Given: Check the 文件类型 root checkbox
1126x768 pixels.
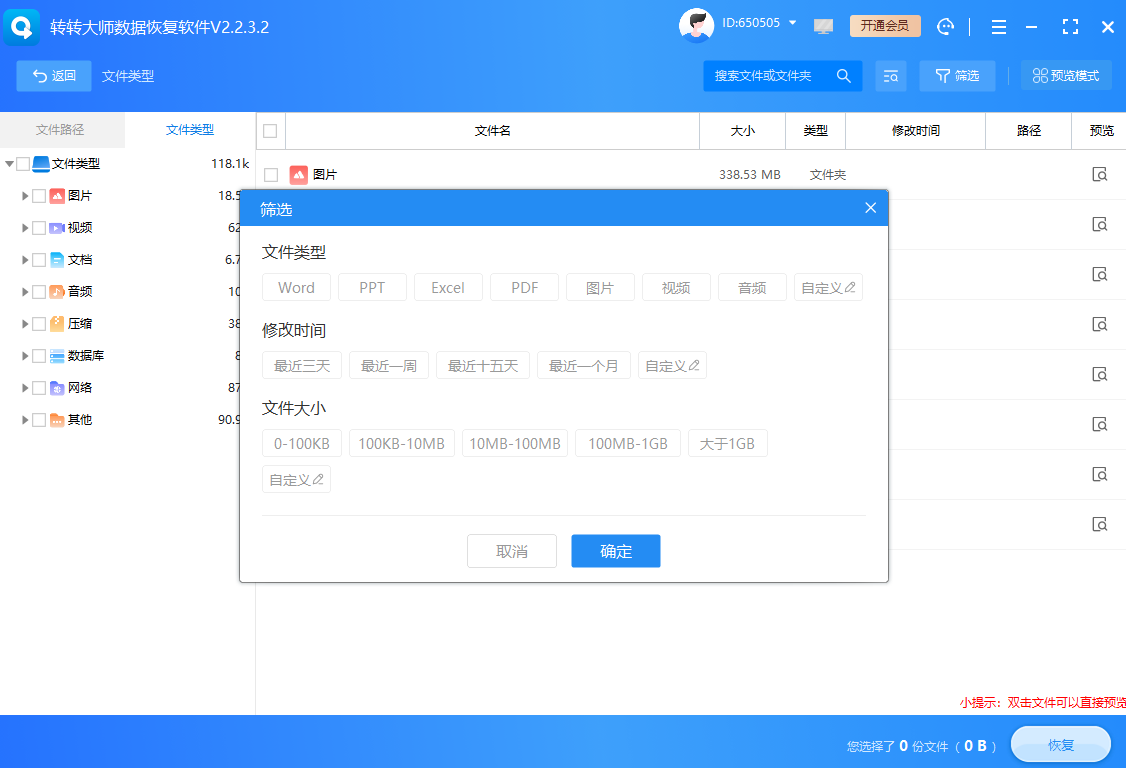Looking at the screenshot, I should [22, 163].
